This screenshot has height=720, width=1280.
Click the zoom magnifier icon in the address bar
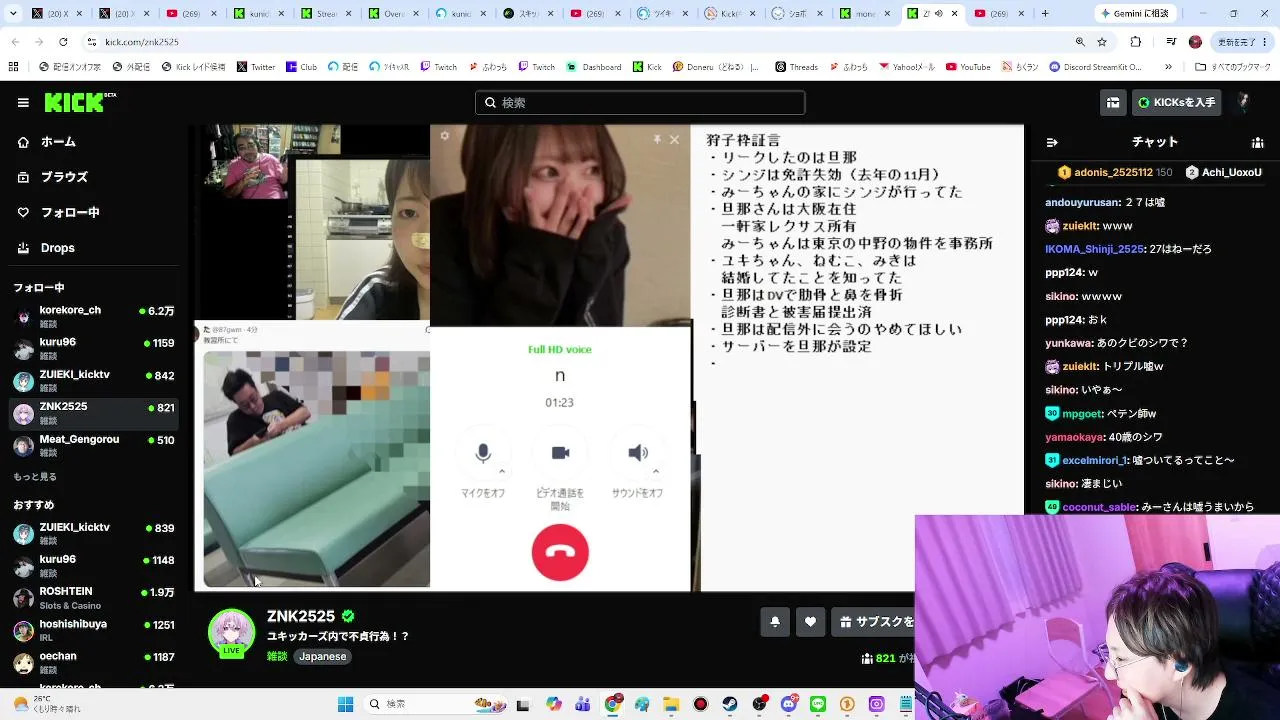tap(1080, 42)
